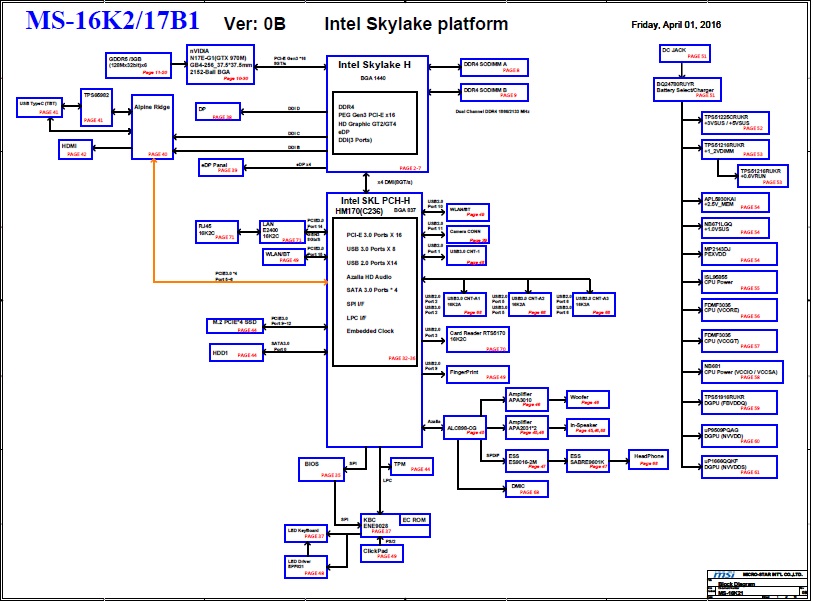Select the DMIC block

click(526, 489)
